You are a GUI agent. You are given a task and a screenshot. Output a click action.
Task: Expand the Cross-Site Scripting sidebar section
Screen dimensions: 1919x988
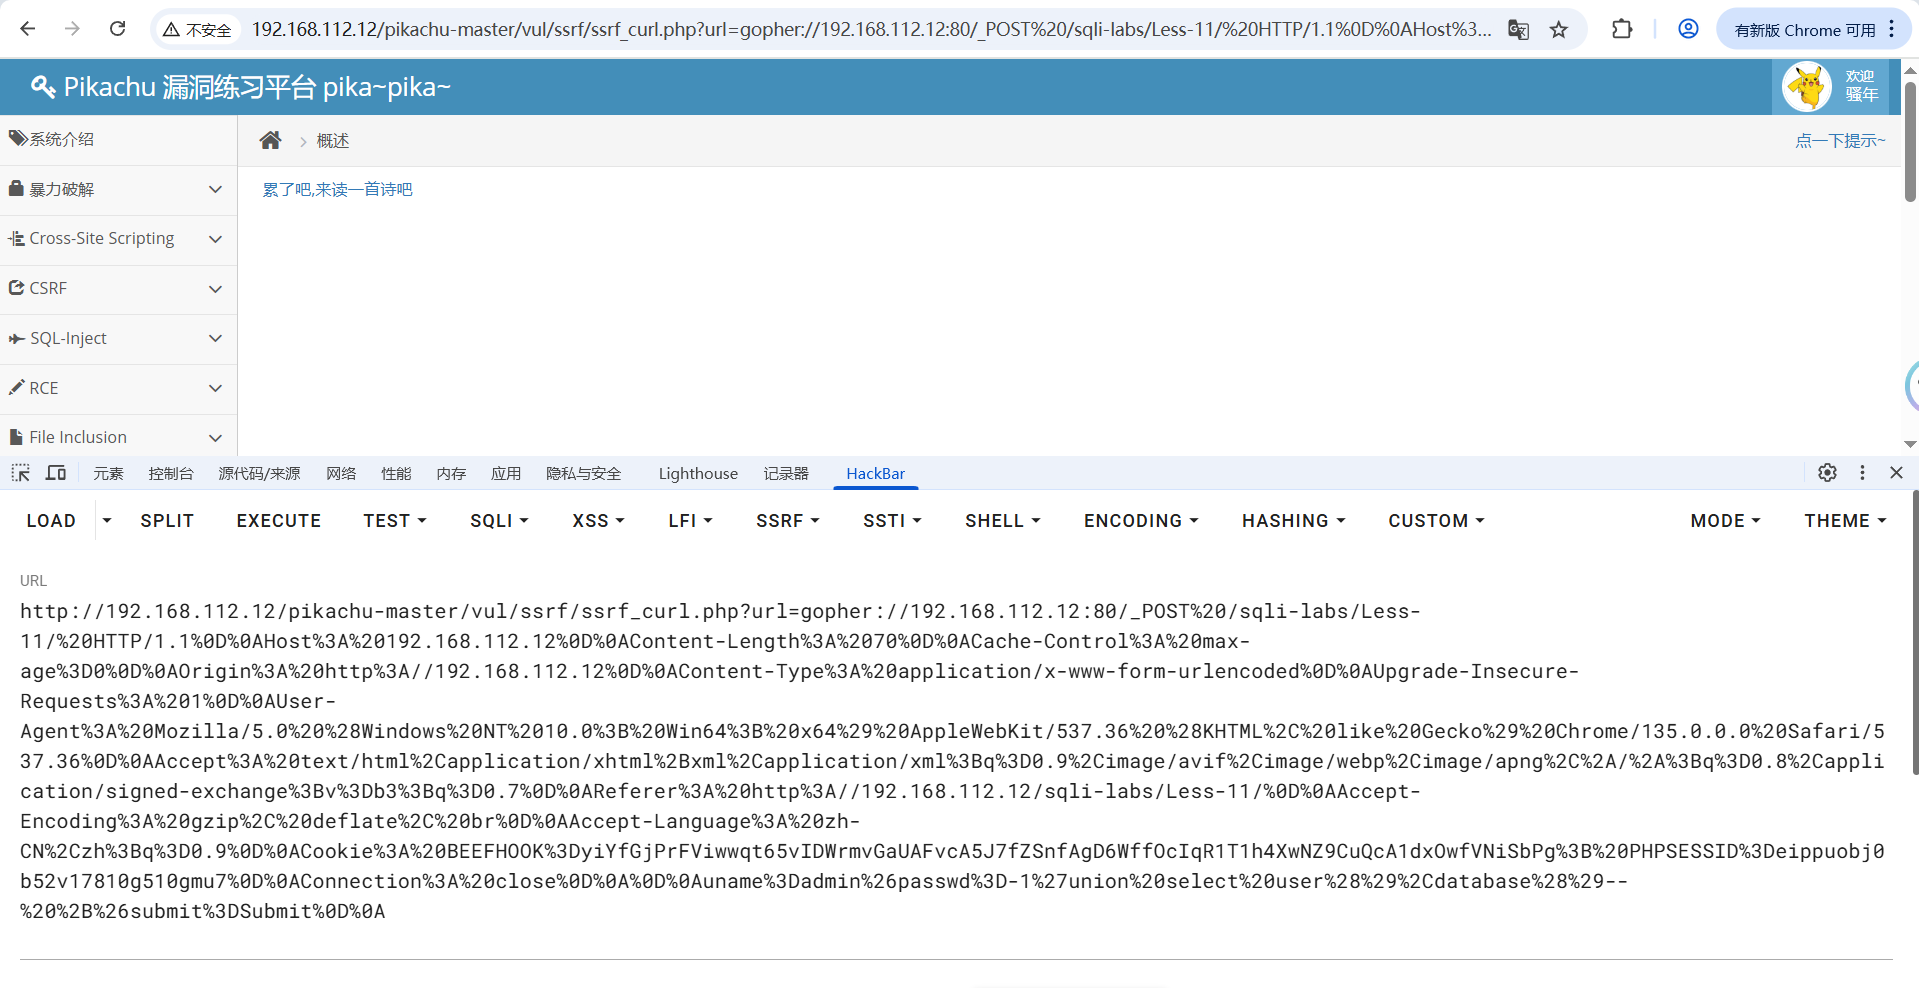118,239
